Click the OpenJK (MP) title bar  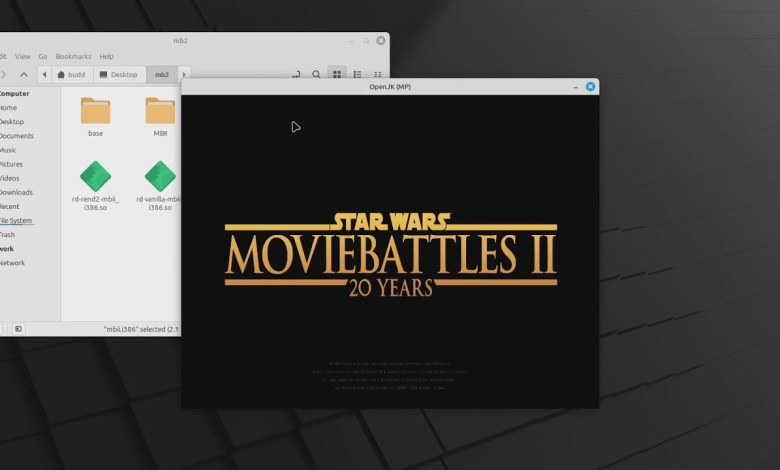[390, 87]
